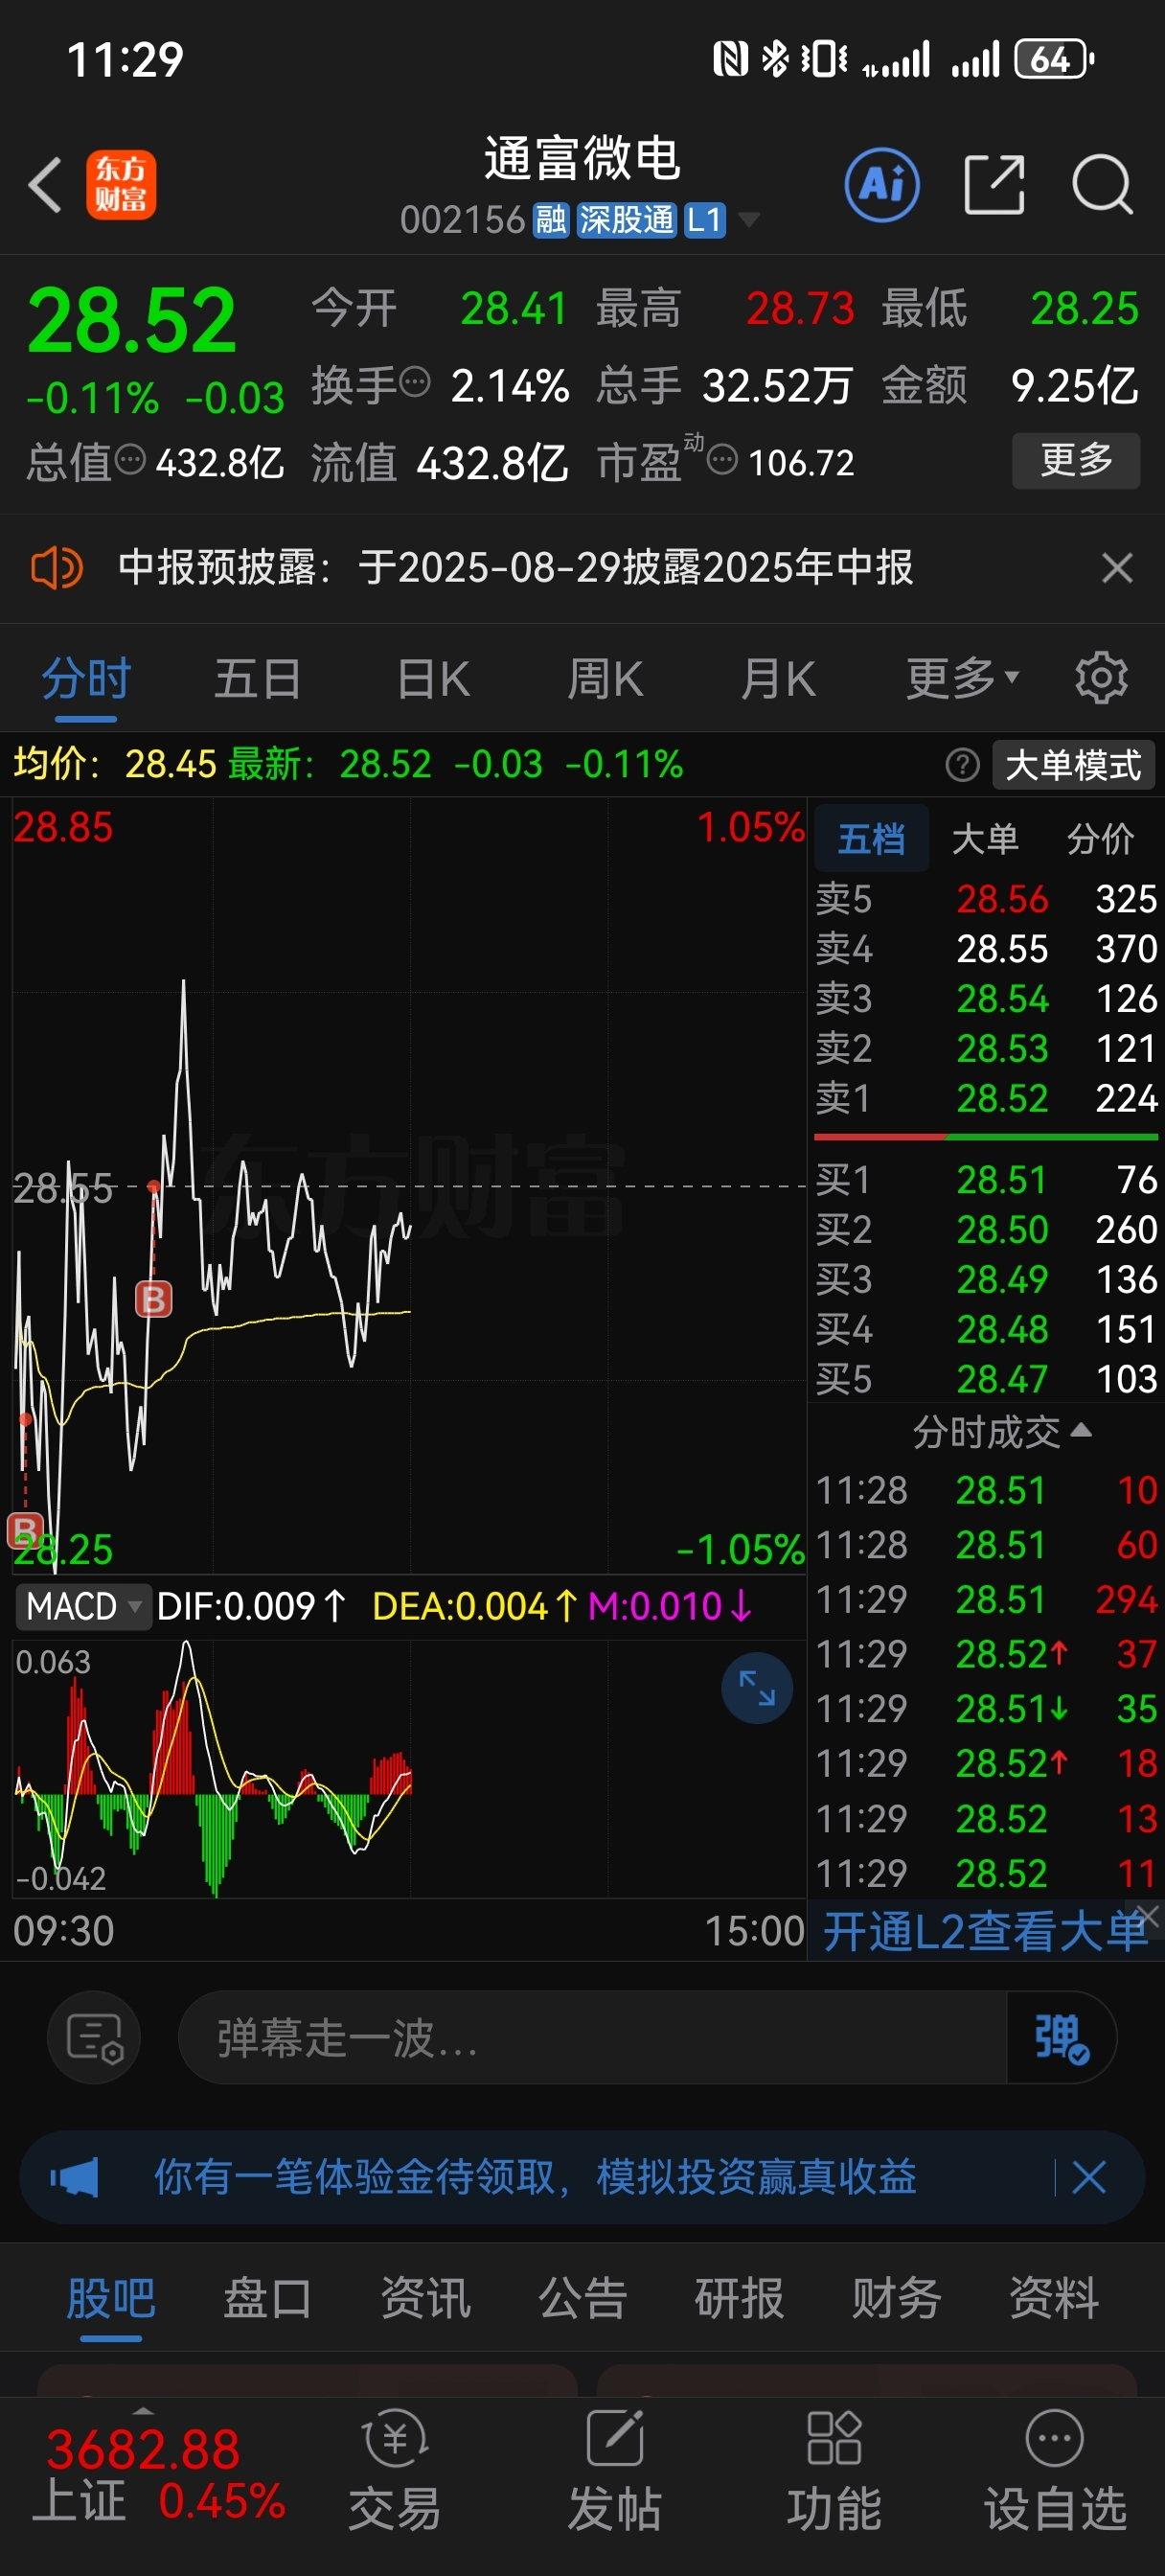Toggle 大单模式 mode
The height and width of the screenshot is (2576, 1165).
click(1073, 765)
